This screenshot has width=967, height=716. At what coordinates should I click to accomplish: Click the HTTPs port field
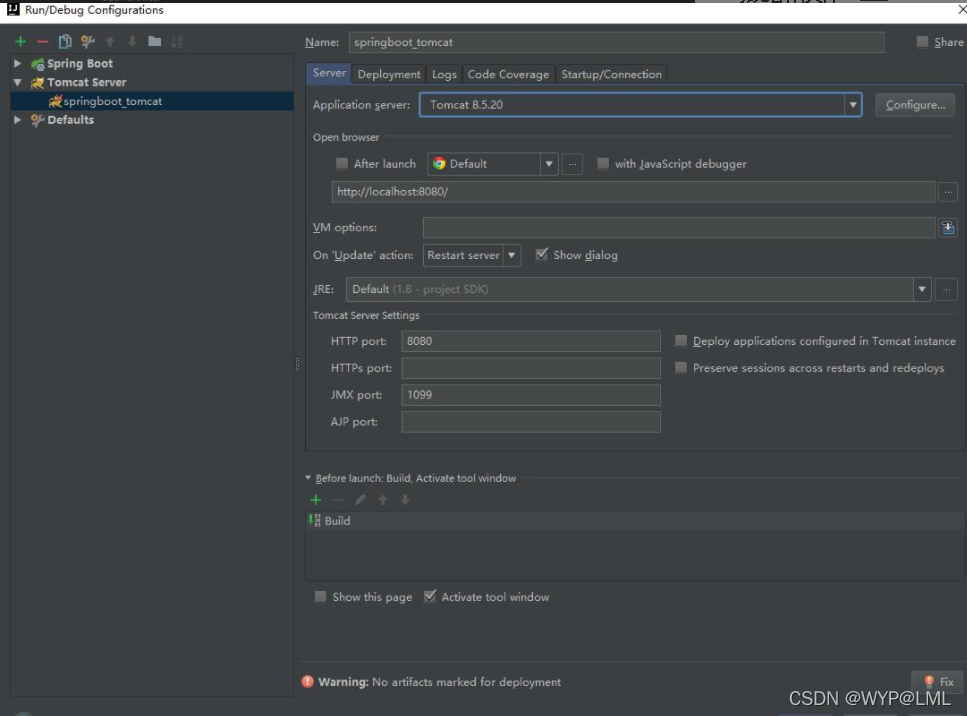pos(531,368)
